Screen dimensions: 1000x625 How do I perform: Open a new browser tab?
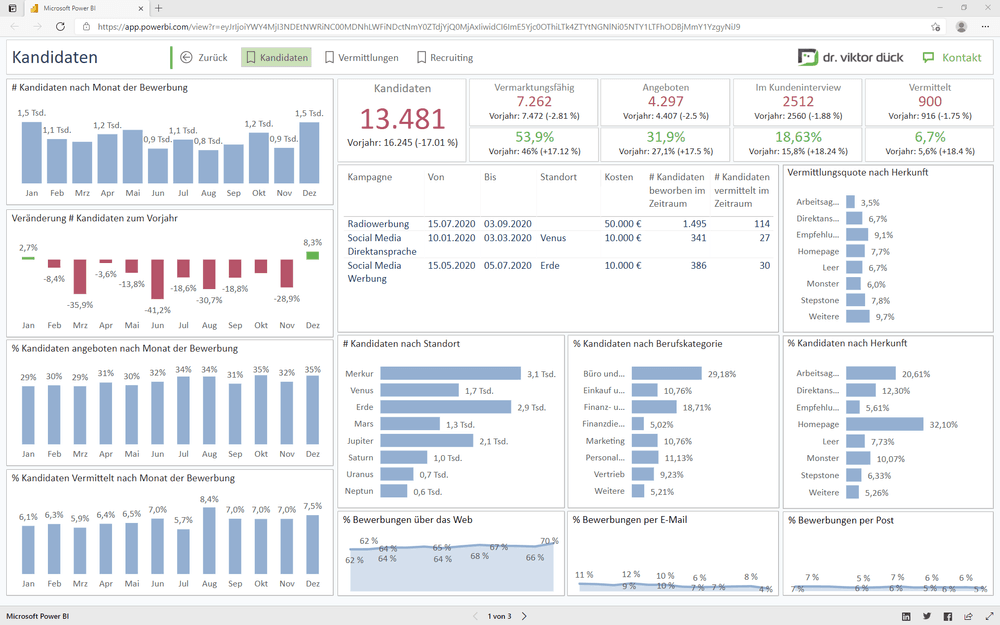(158, 8)
